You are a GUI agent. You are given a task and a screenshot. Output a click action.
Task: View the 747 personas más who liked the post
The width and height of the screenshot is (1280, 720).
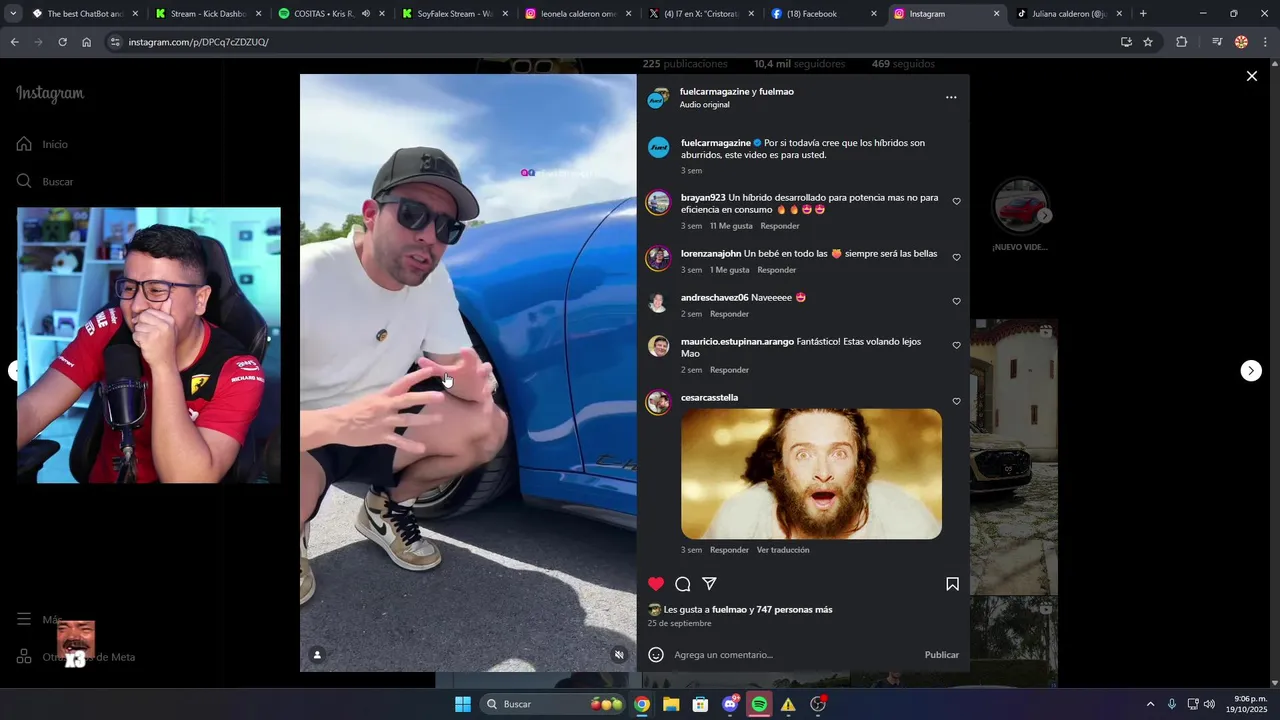pyautogui.click(x=794, y=610)
